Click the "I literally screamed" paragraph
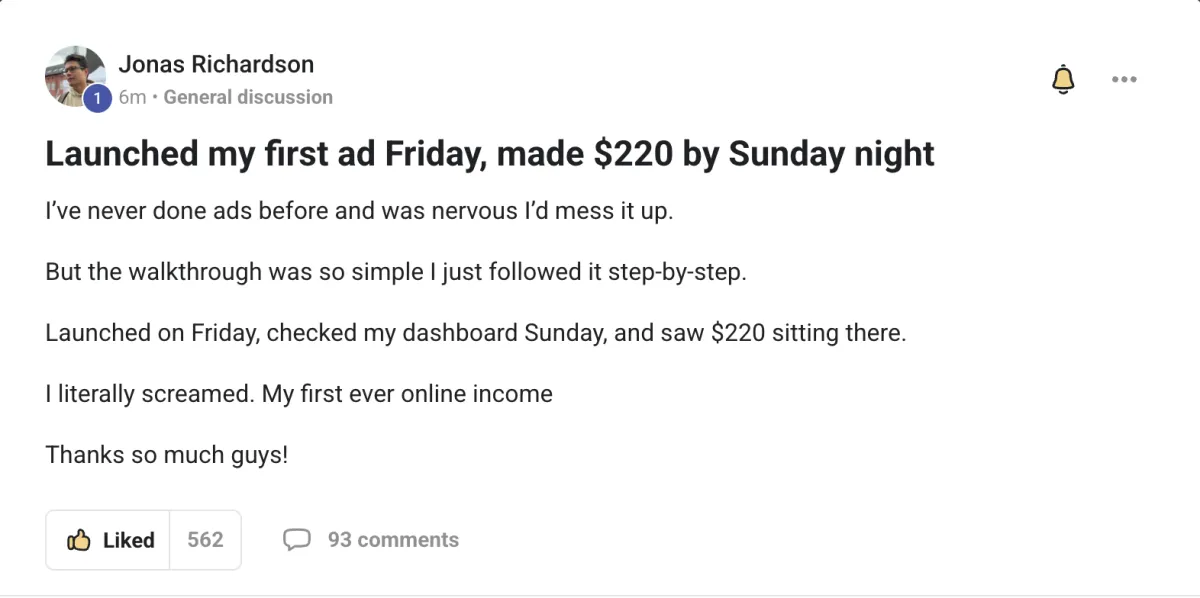Viewport: 1200px width, 598px height. [x=299, y=394]
